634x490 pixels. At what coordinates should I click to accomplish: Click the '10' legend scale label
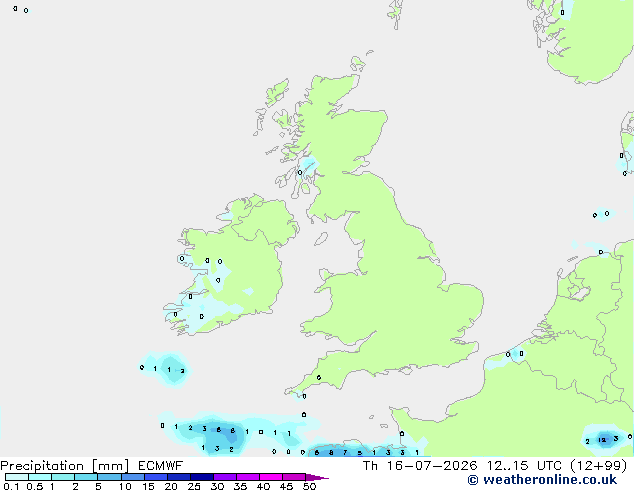pos(125,486)
